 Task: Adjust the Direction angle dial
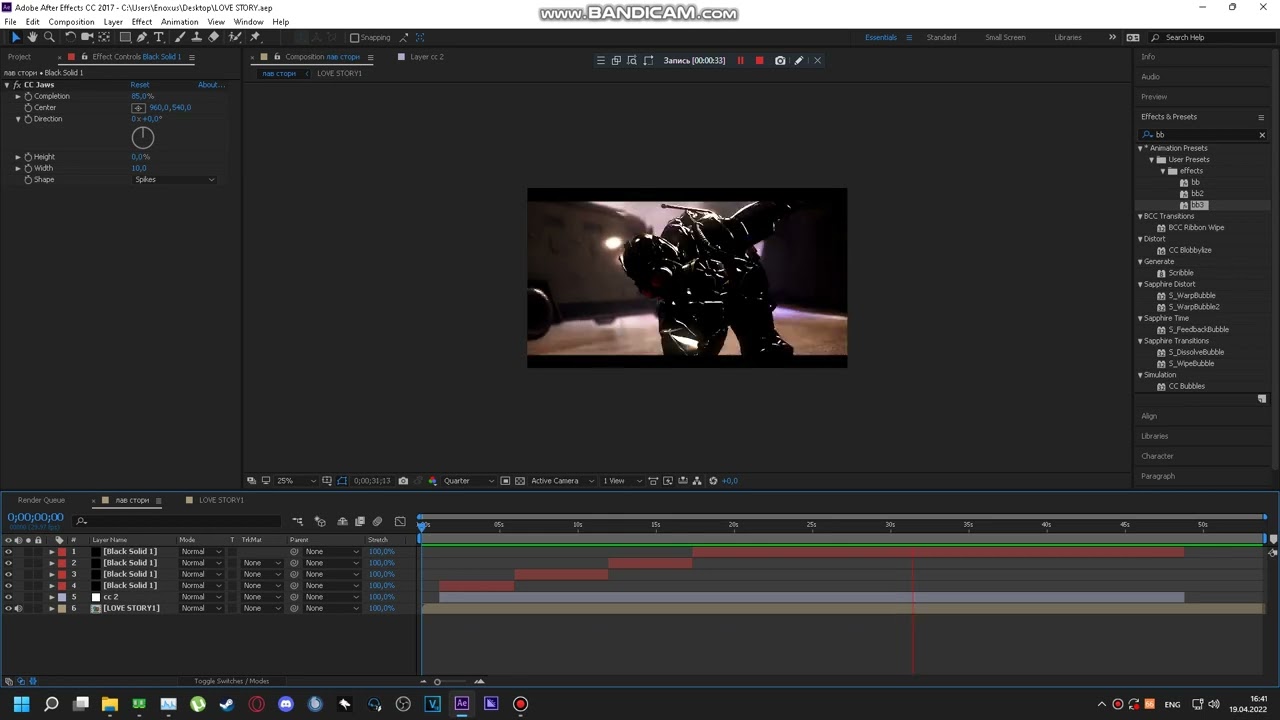pos(143,138)
